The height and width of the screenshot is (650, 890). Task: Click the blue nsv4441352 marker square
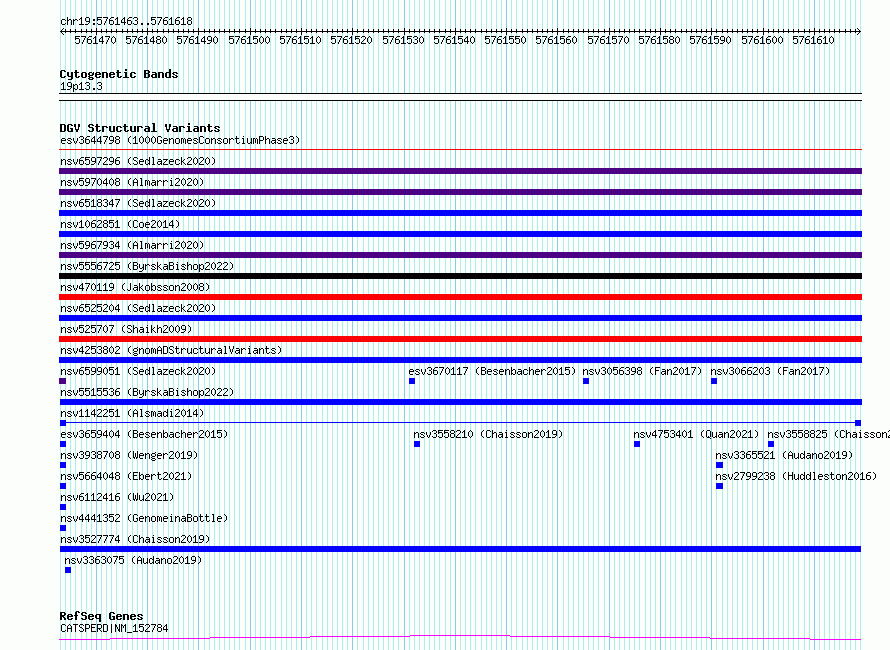point(63,528)
